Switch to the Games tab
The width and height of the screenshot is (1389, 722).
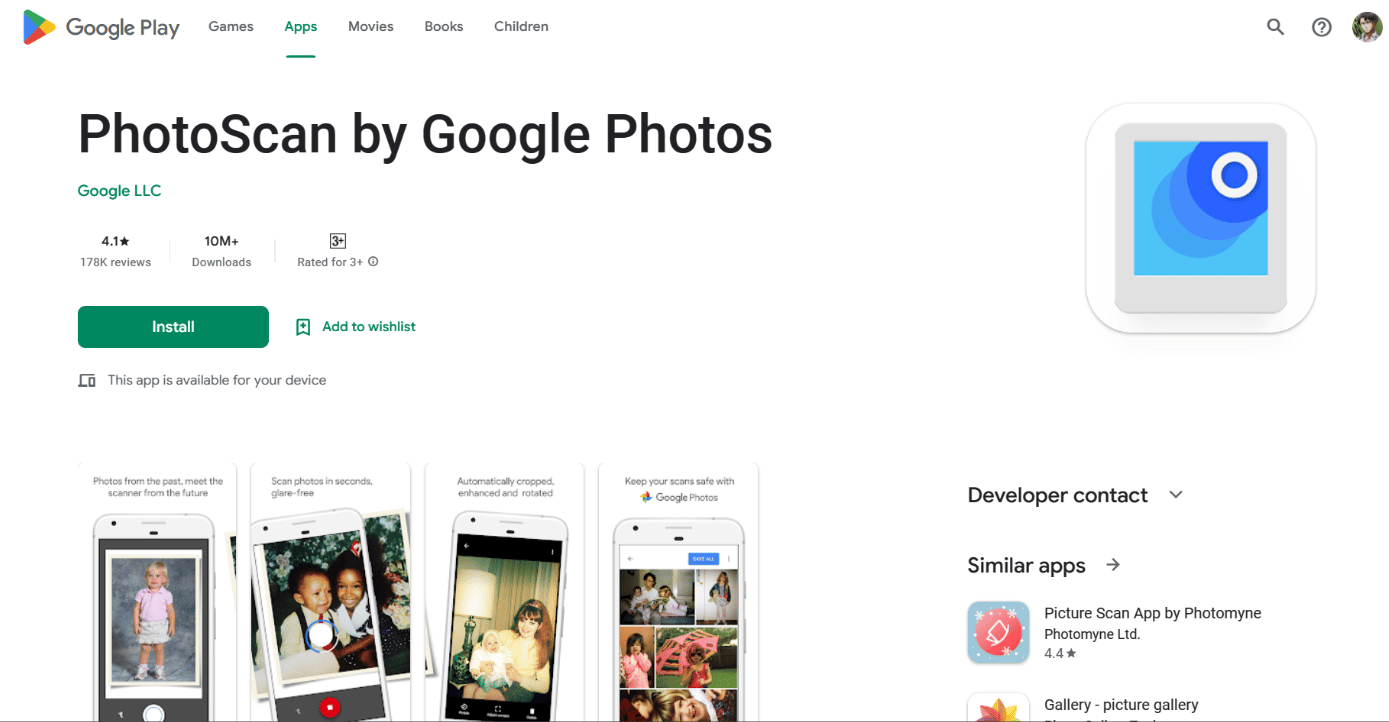(x=231, y=27)
